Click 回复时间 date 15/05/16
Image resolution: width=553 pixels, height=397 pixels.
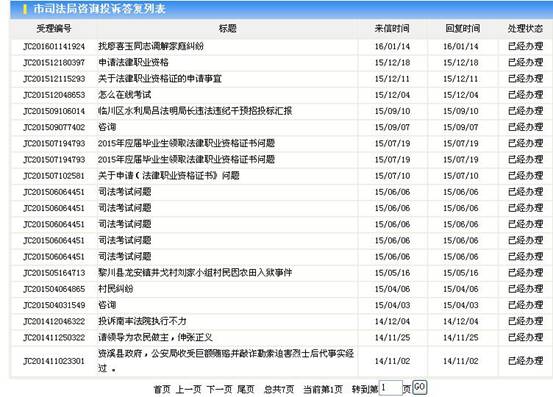pos(461,273)
